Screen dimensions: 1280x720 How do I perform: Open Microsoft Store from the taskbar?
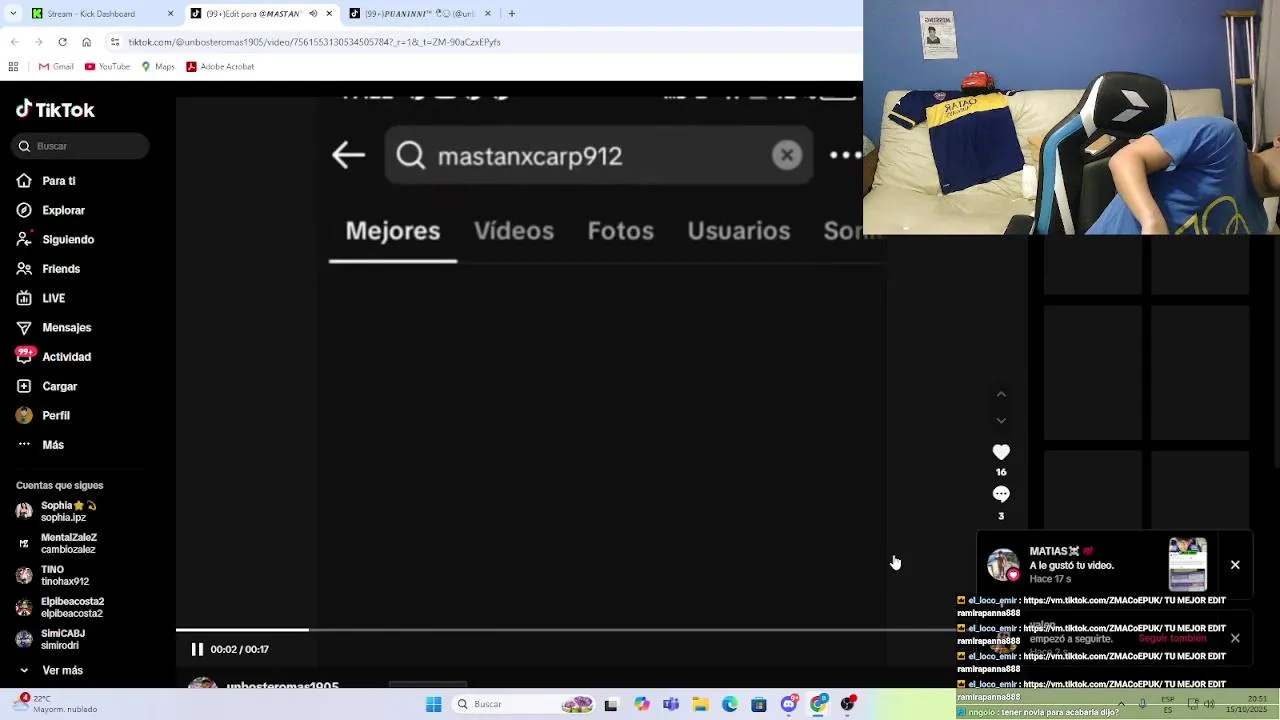click(760, 705)
